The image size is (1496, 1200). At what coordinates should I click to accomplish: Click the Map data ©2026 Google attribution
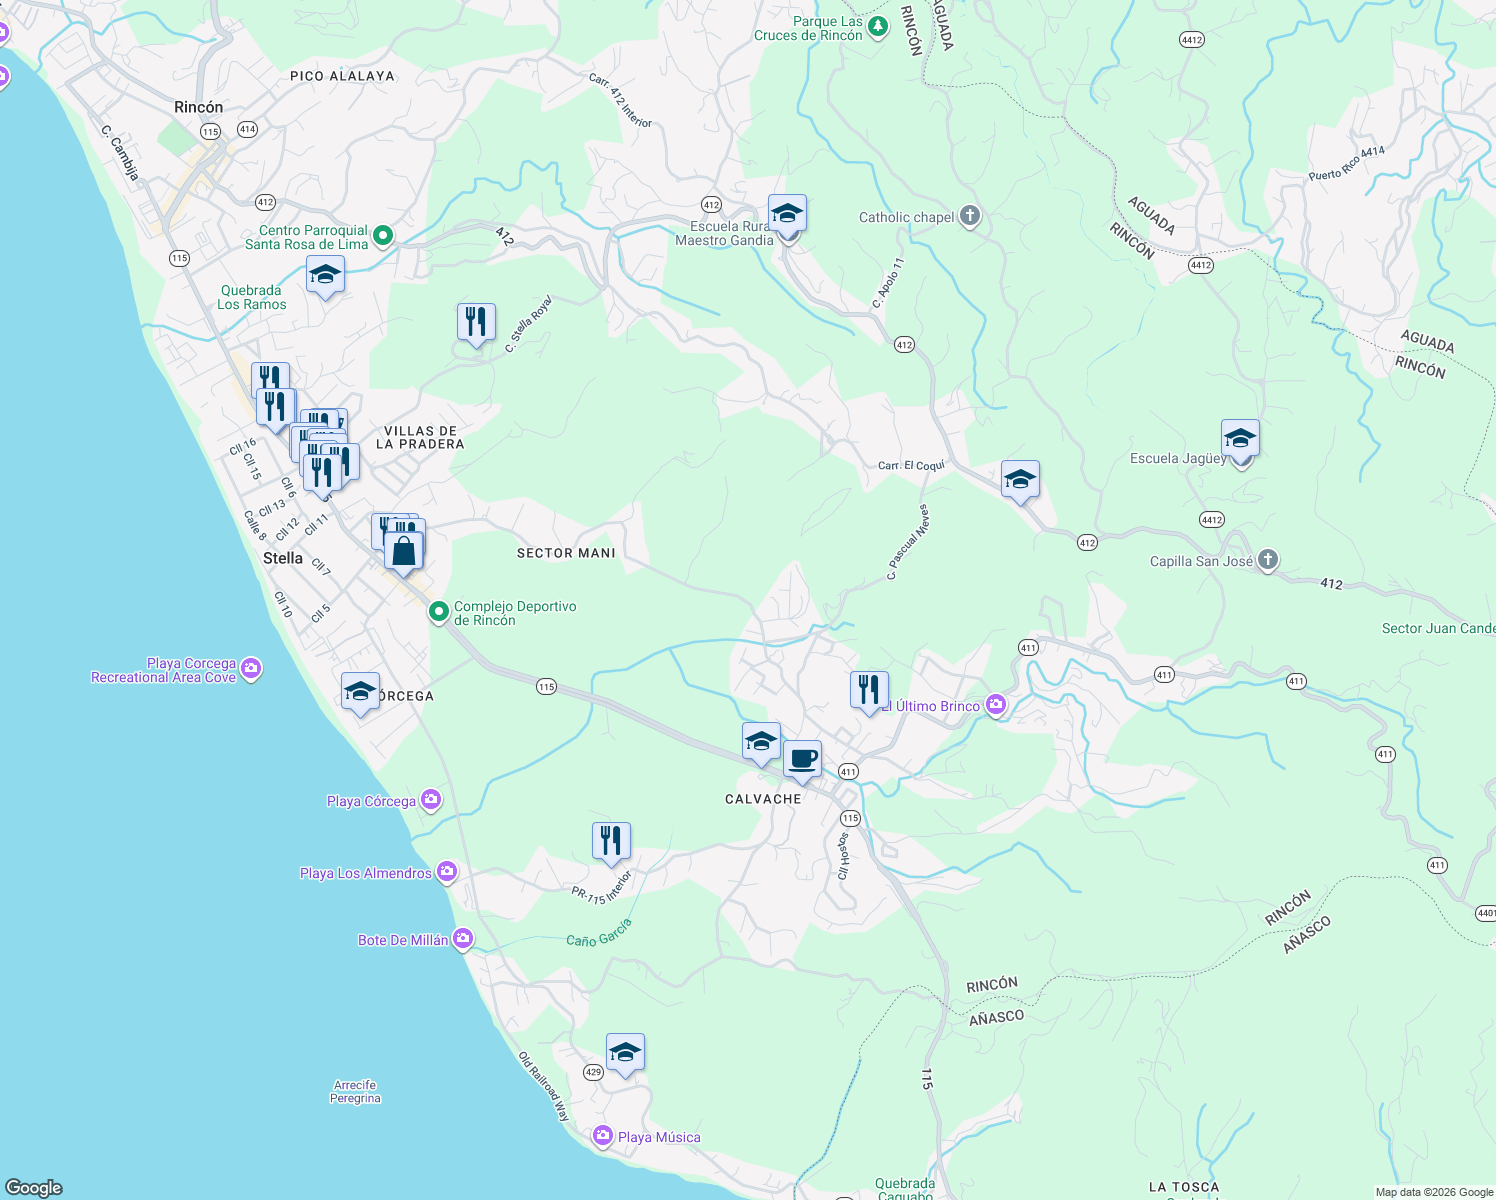coord(1431,1192)
